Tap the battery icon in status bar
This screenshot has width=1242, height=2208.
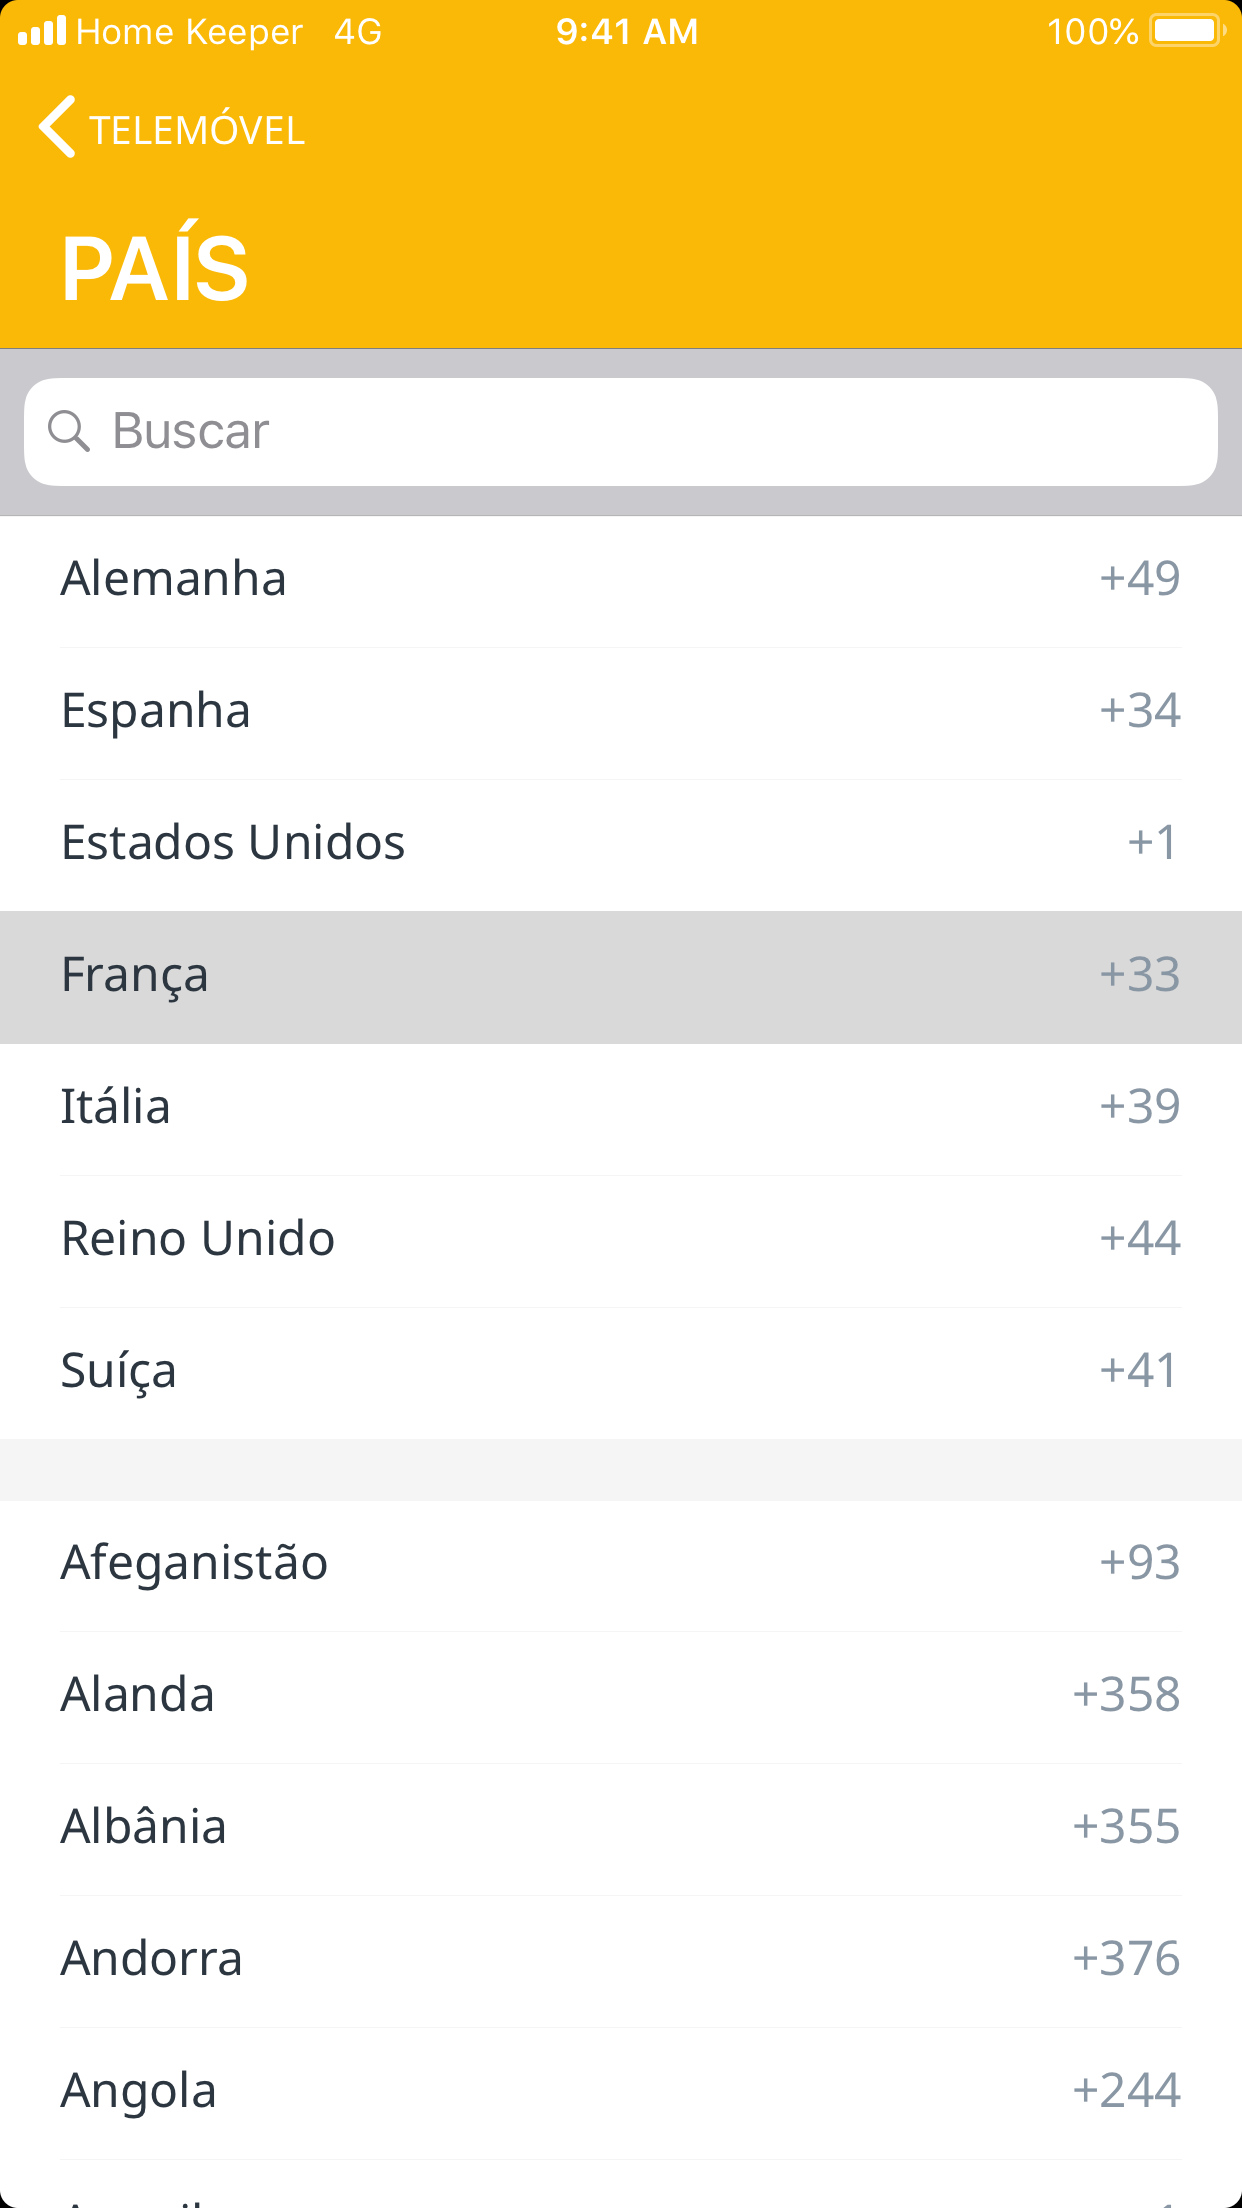[x=1186, y=31]
